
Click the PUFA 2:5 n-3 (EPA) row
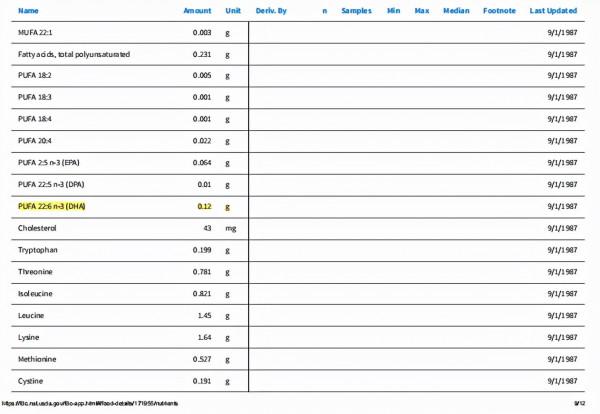coord(60,162)
